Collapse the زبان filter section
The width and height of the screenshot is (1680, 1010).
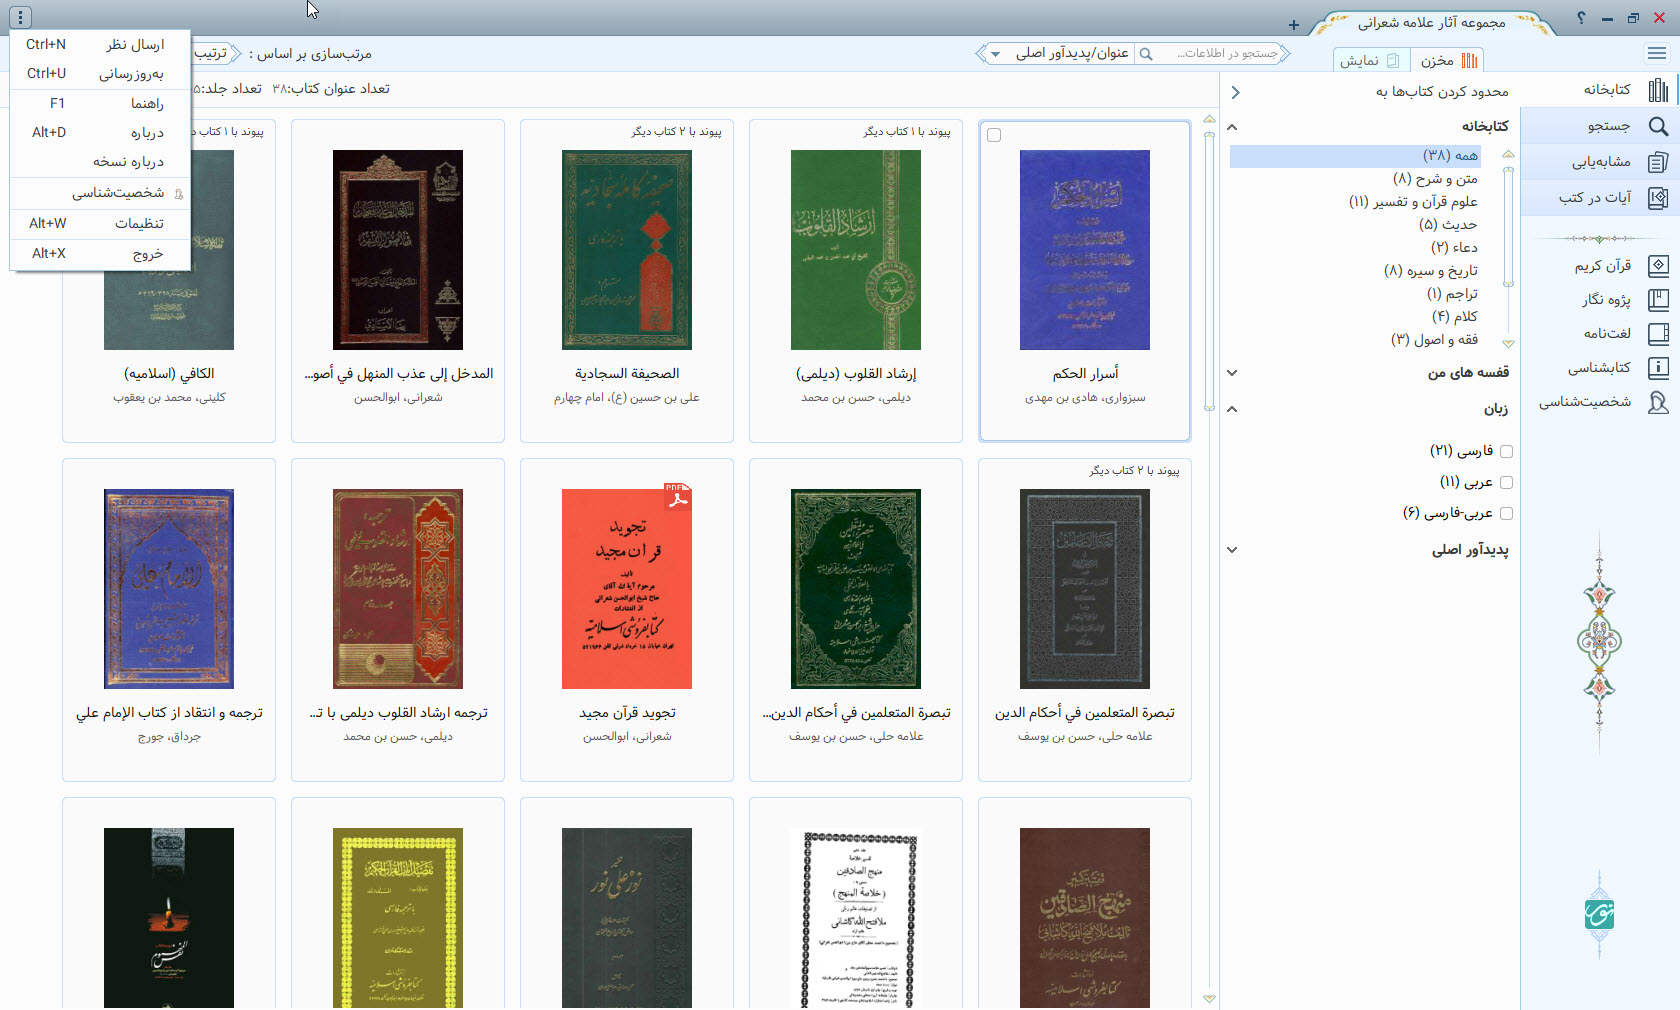coord(1232,409)
